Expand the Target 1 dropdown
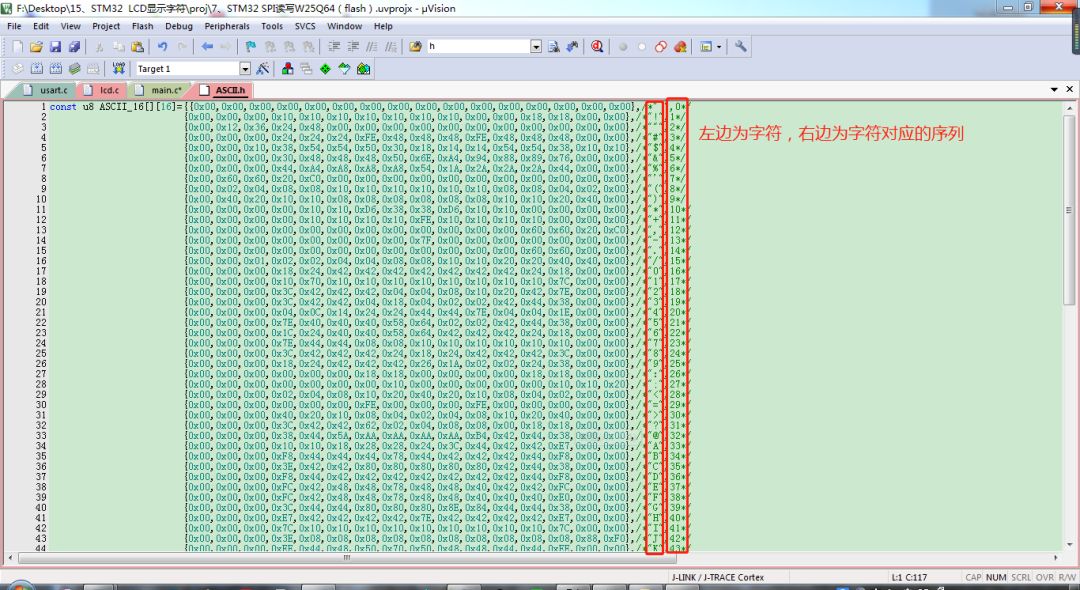The height and width of the screenshot is (590, 1080). point(245,69)
